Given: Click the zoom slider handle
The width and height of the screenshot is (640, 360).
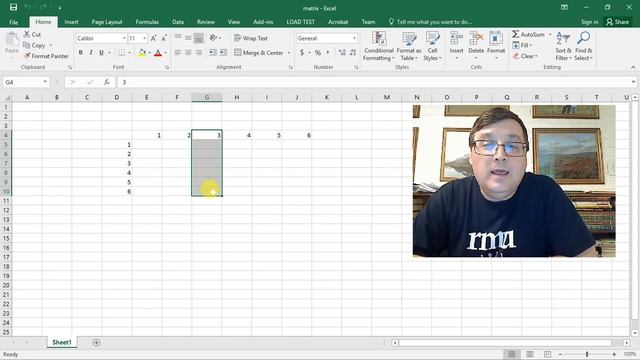Looking at the screenshot, I should click(587, 354).
